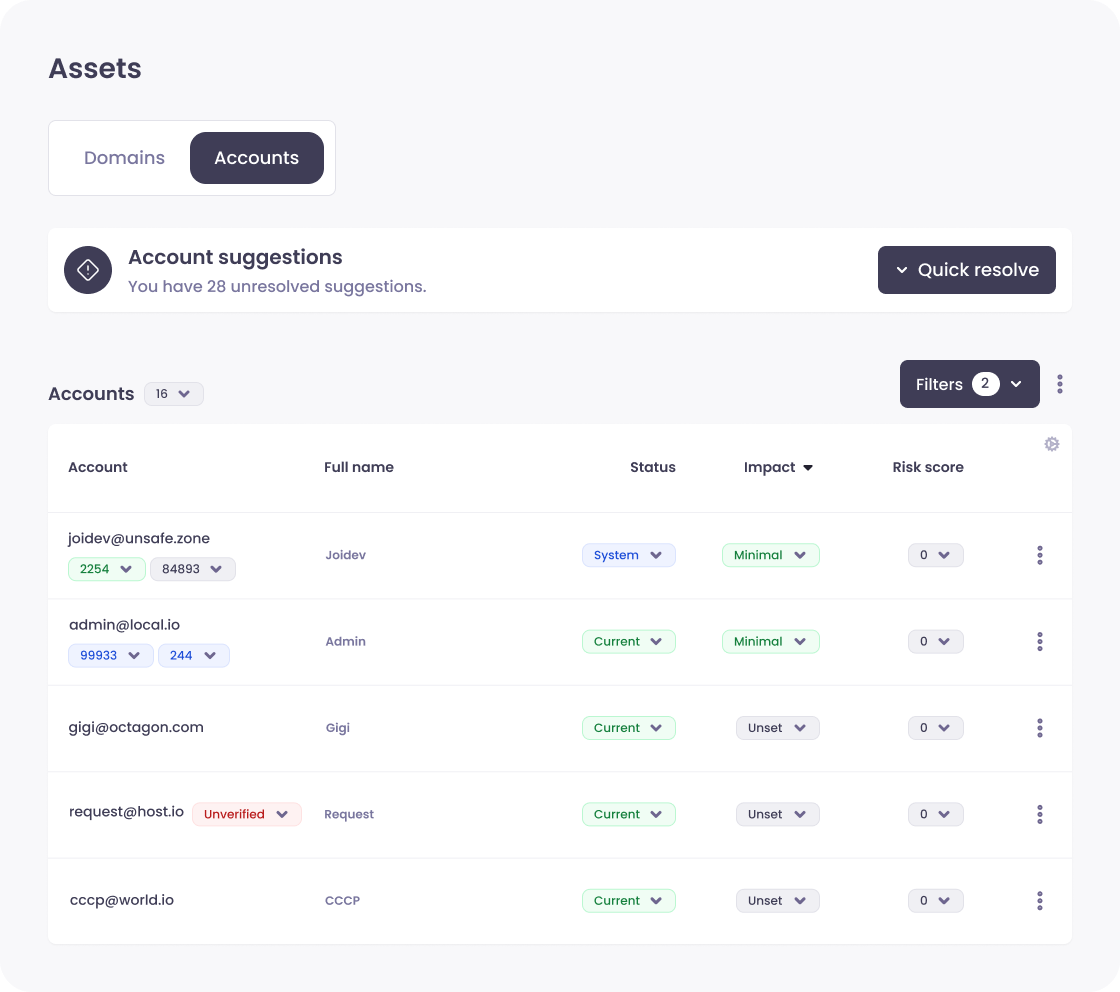
Task: Expand the 244 tag dropdown
Action: click(x=194, y=656)
